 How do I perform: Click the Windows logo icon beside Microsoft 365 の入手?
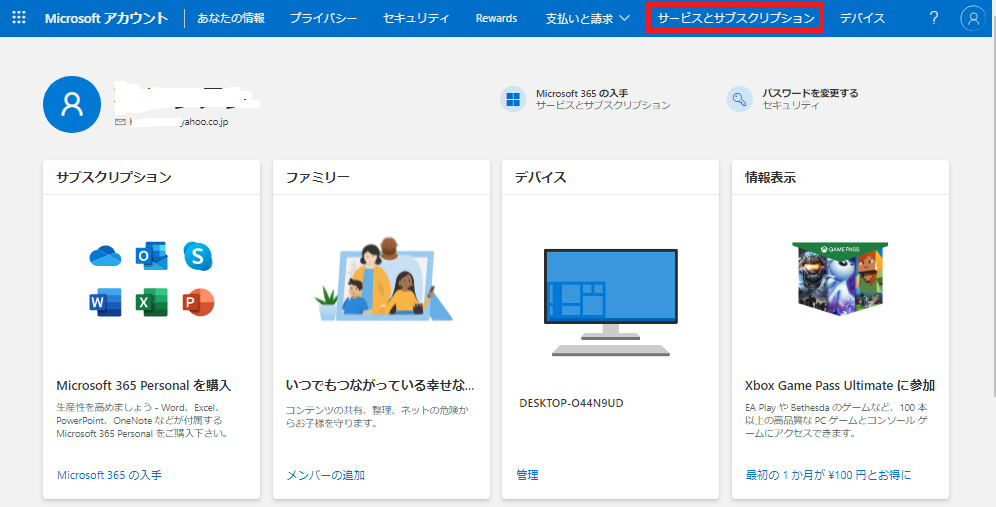point(513,99)
